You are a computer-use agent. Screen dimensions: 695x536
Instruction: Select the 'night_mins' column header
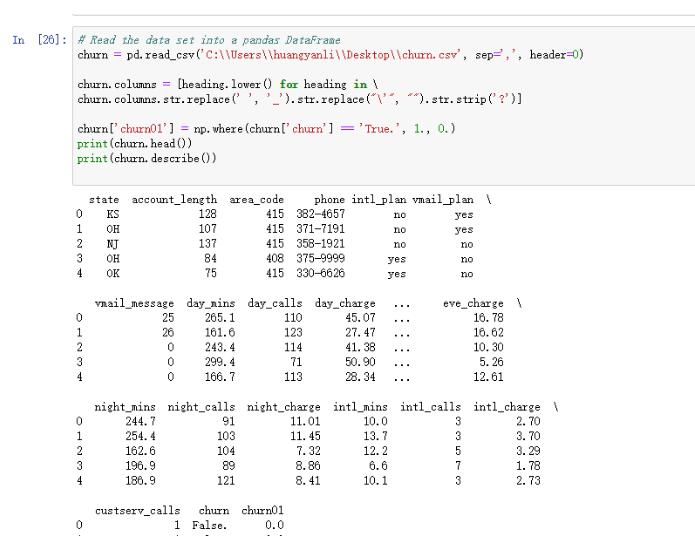click(125, 407)
